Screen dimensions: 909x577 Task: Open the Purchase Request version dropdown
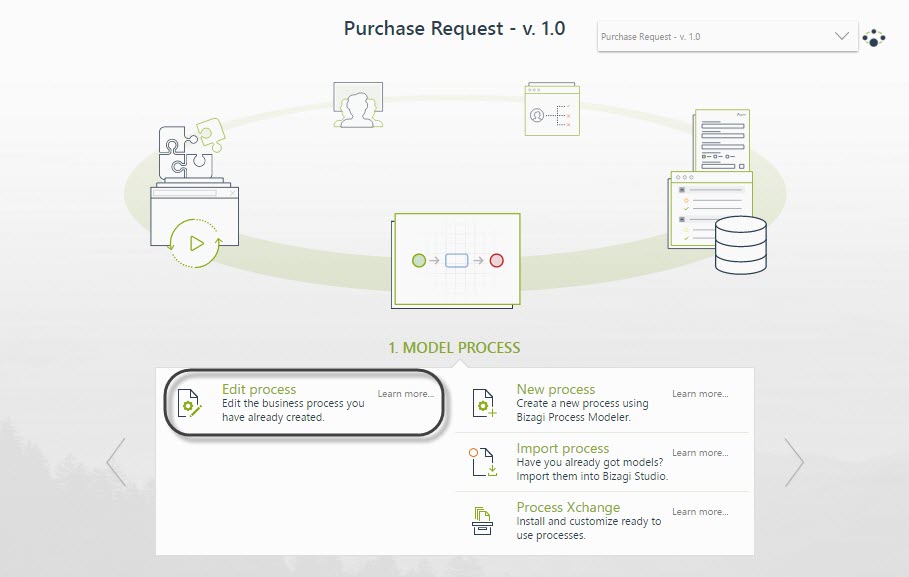click(727, 37)
